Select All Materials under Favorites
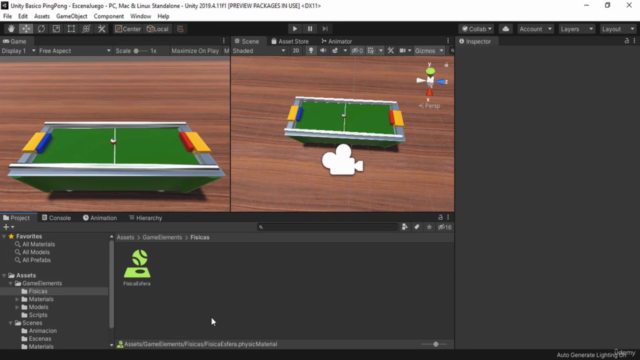Viewport: 640px width, 360px height. 38,244
